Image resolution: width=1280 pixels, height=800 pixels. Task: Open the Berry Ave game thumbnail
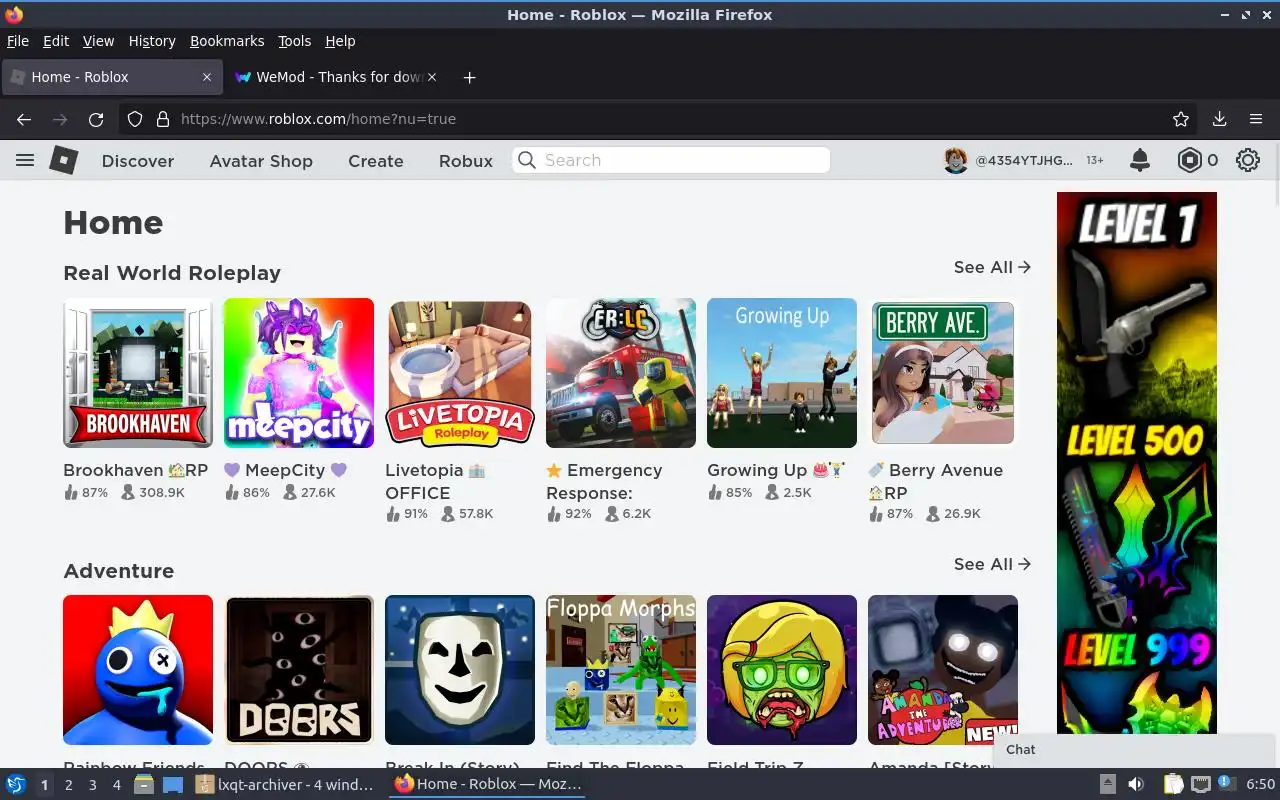943,373
